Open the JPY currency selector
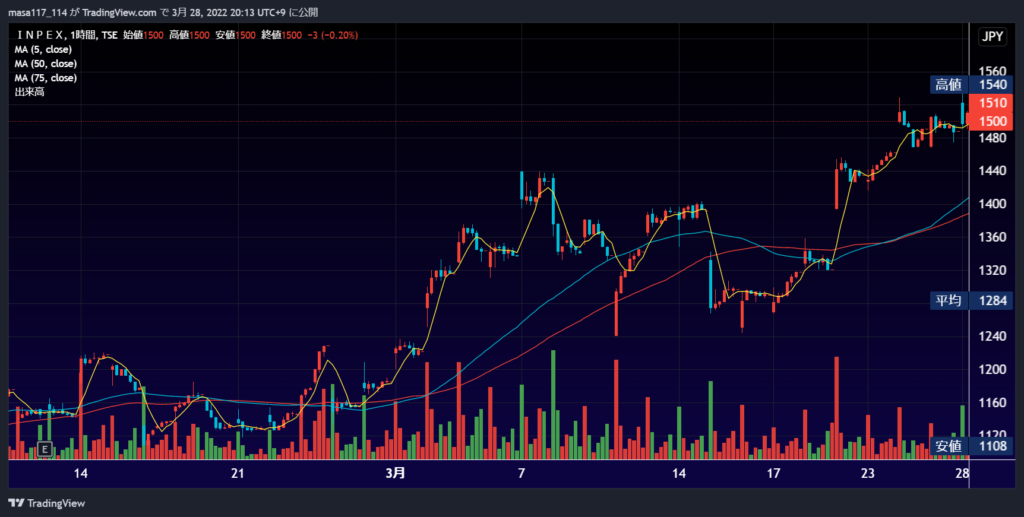Viewport: 1024px width, 517px height. tap(993, 37)
